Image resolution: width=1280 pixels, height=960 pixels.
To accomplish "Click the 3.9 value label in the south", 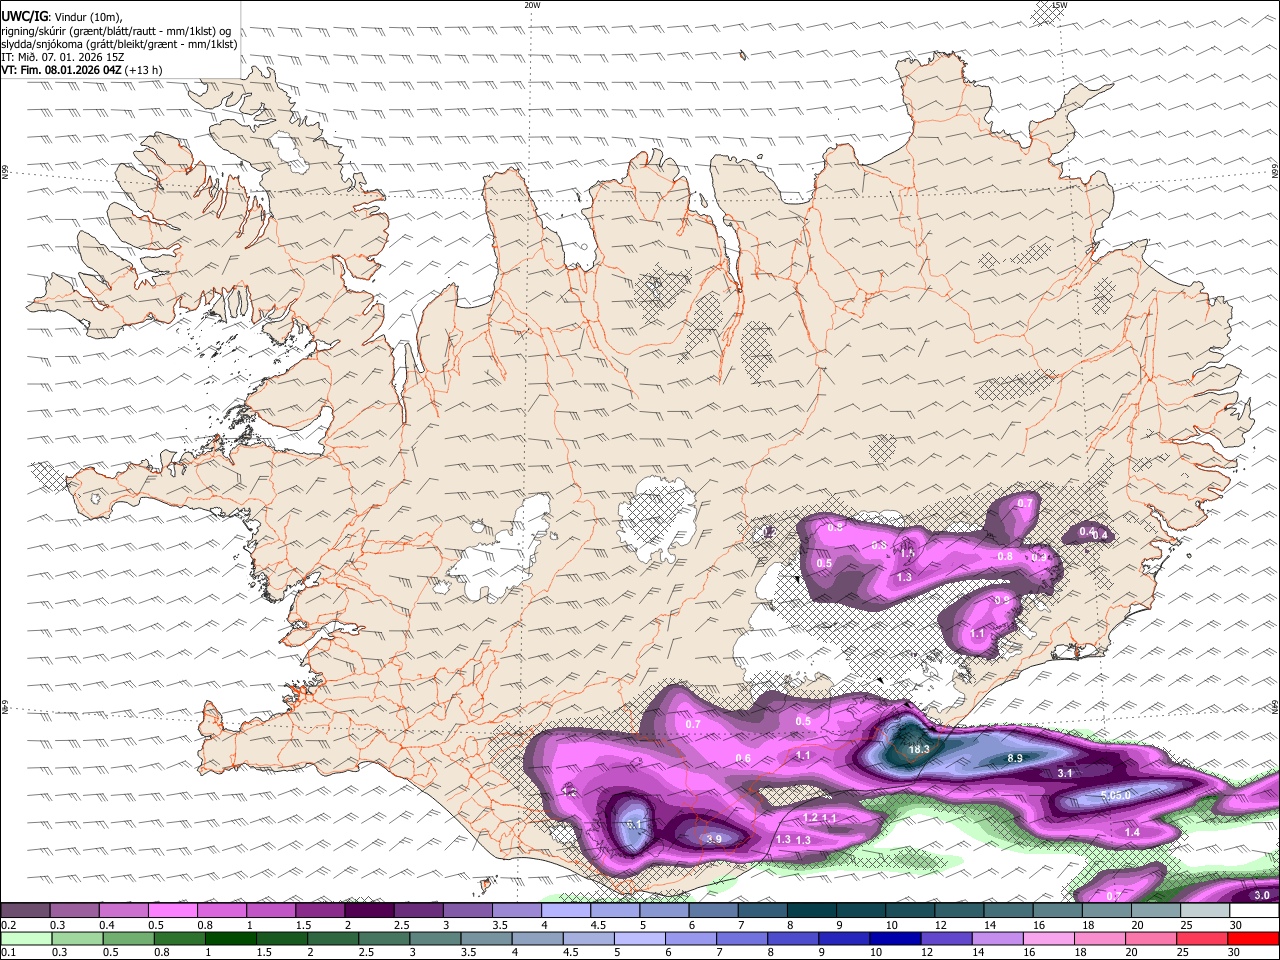I will pos(714,839).
